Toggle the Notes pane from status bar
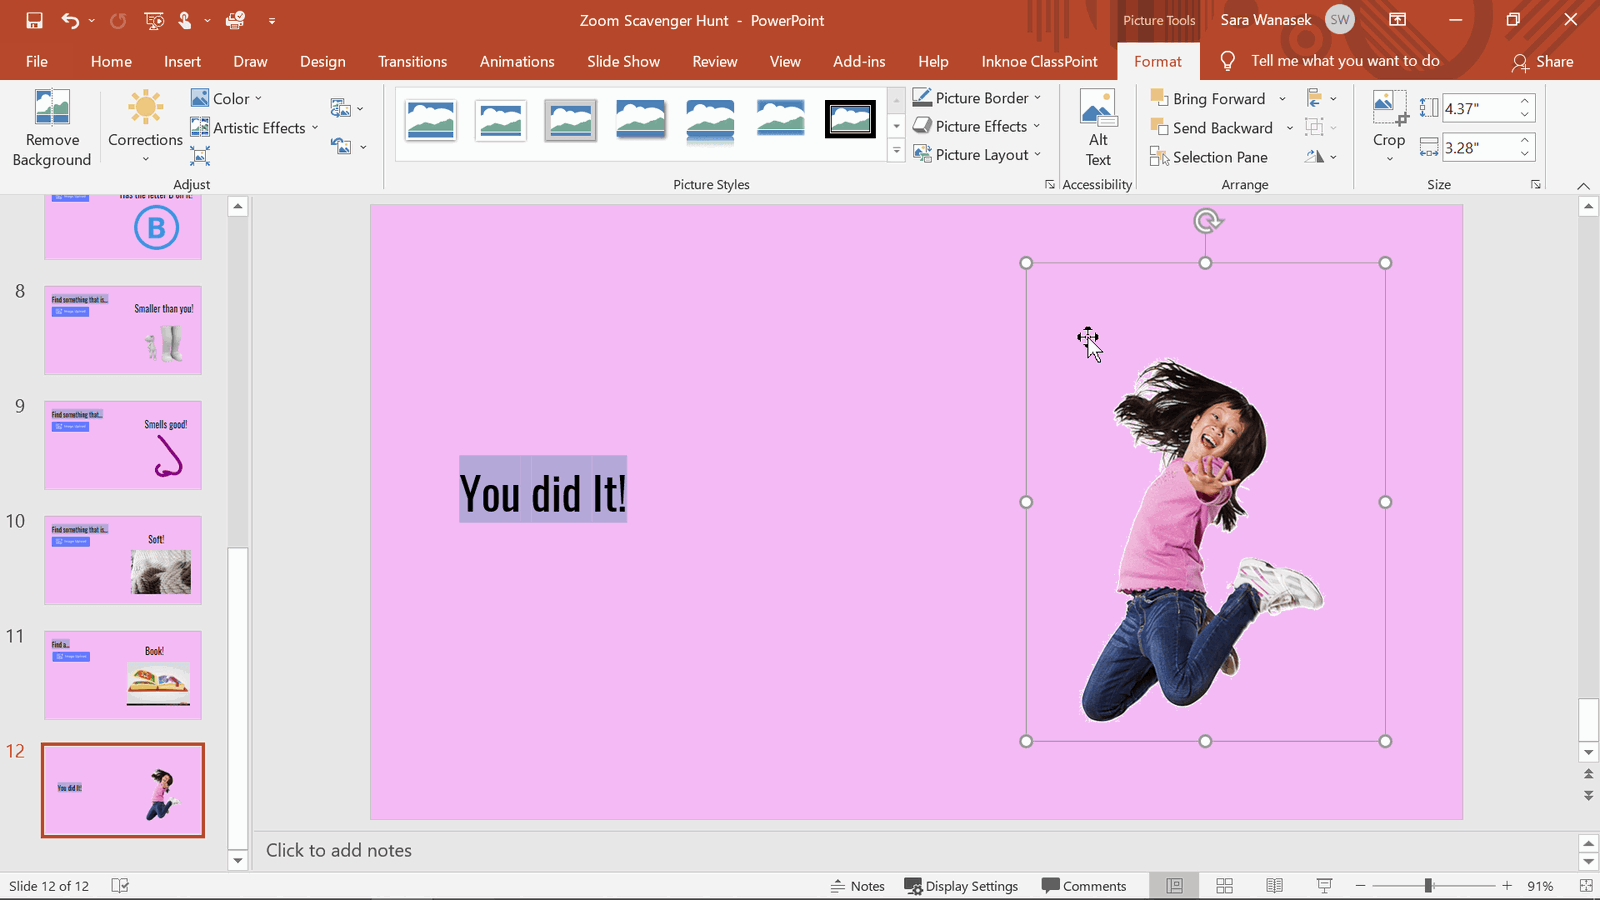The height and width of the screenshot is (900, 1600). (x=857, y=885)
